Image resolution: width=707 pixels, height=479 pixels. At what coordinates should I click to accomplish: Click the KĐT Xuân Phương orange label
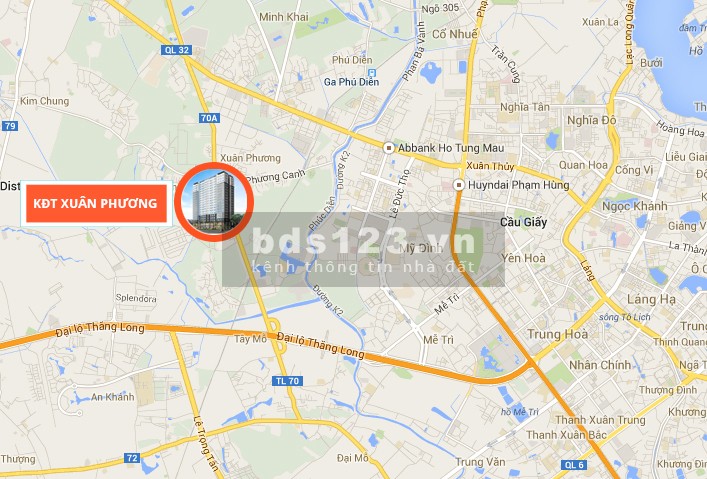point(96,203)
